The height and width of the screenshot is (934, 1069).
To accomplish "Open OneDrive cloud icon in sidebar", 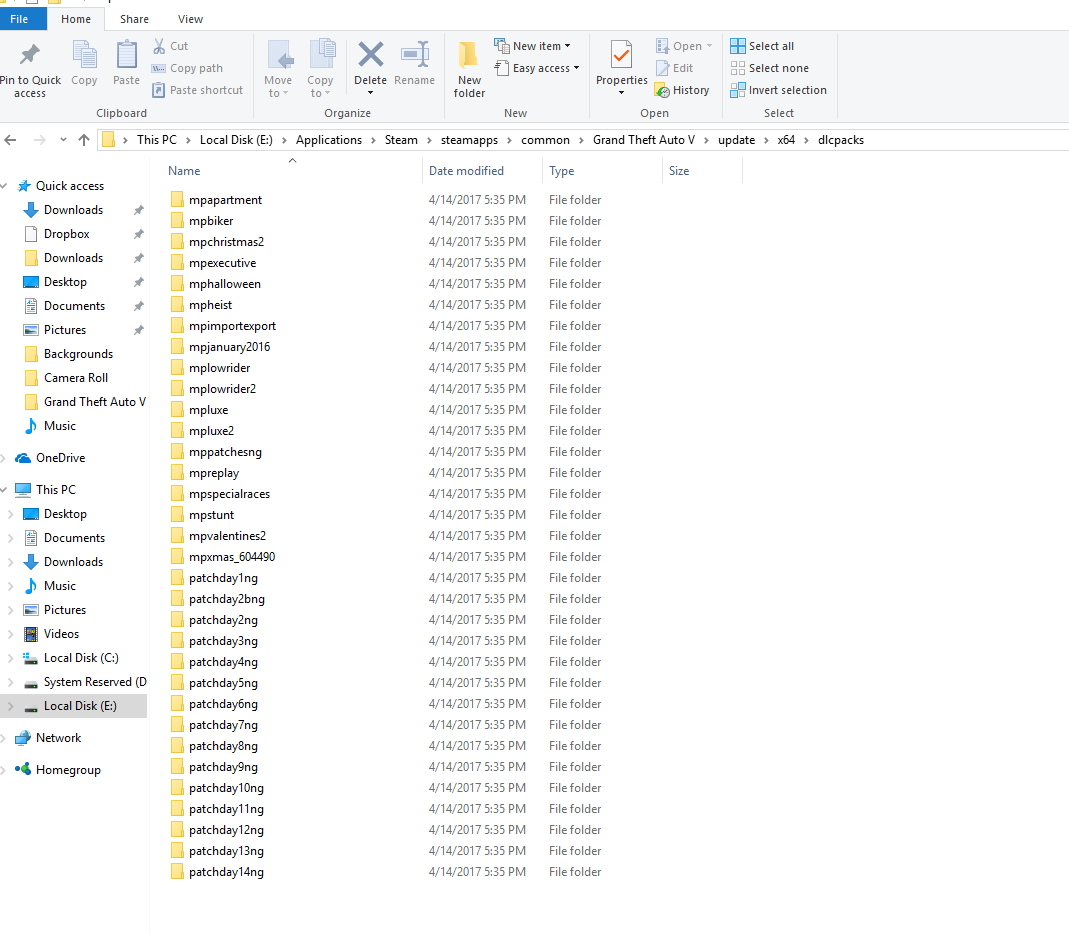I will coord(23,457).
